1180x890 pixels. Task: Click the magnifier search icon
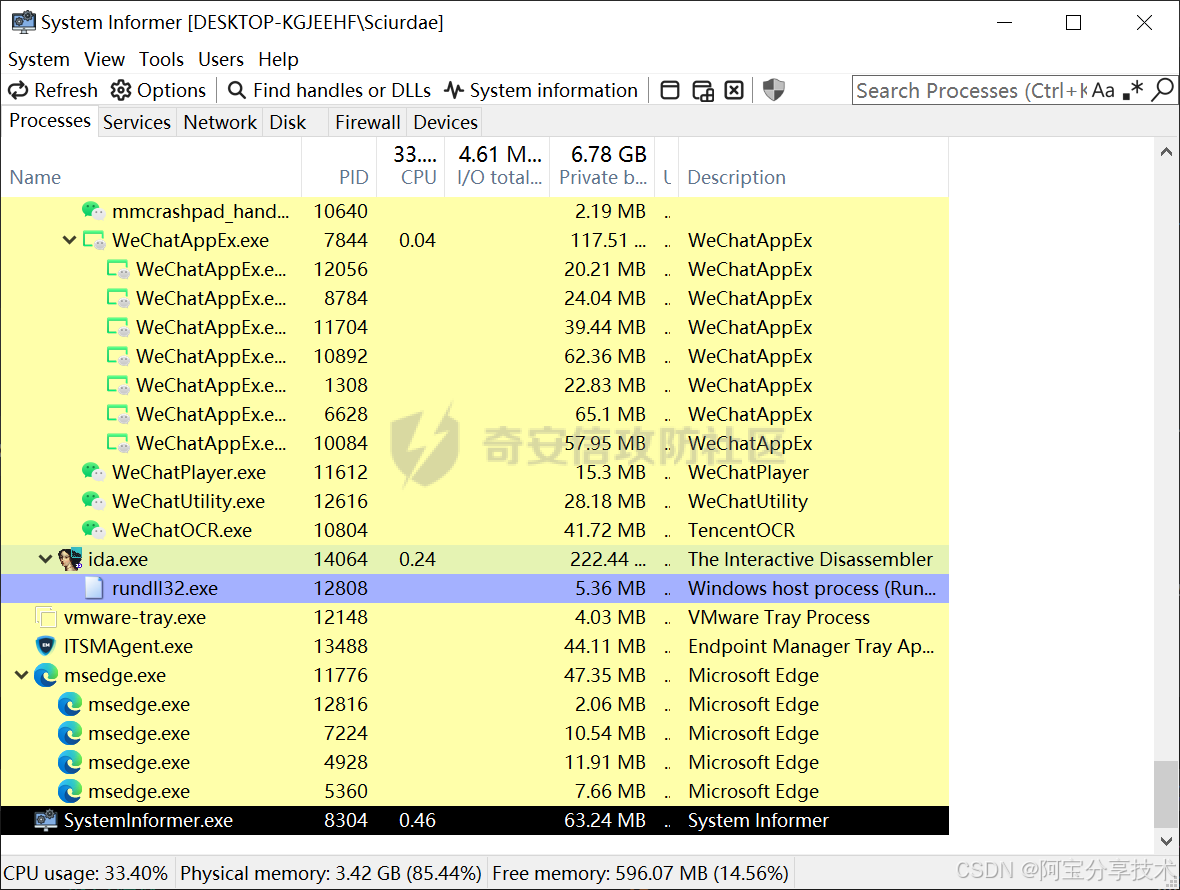[1163, 90]
